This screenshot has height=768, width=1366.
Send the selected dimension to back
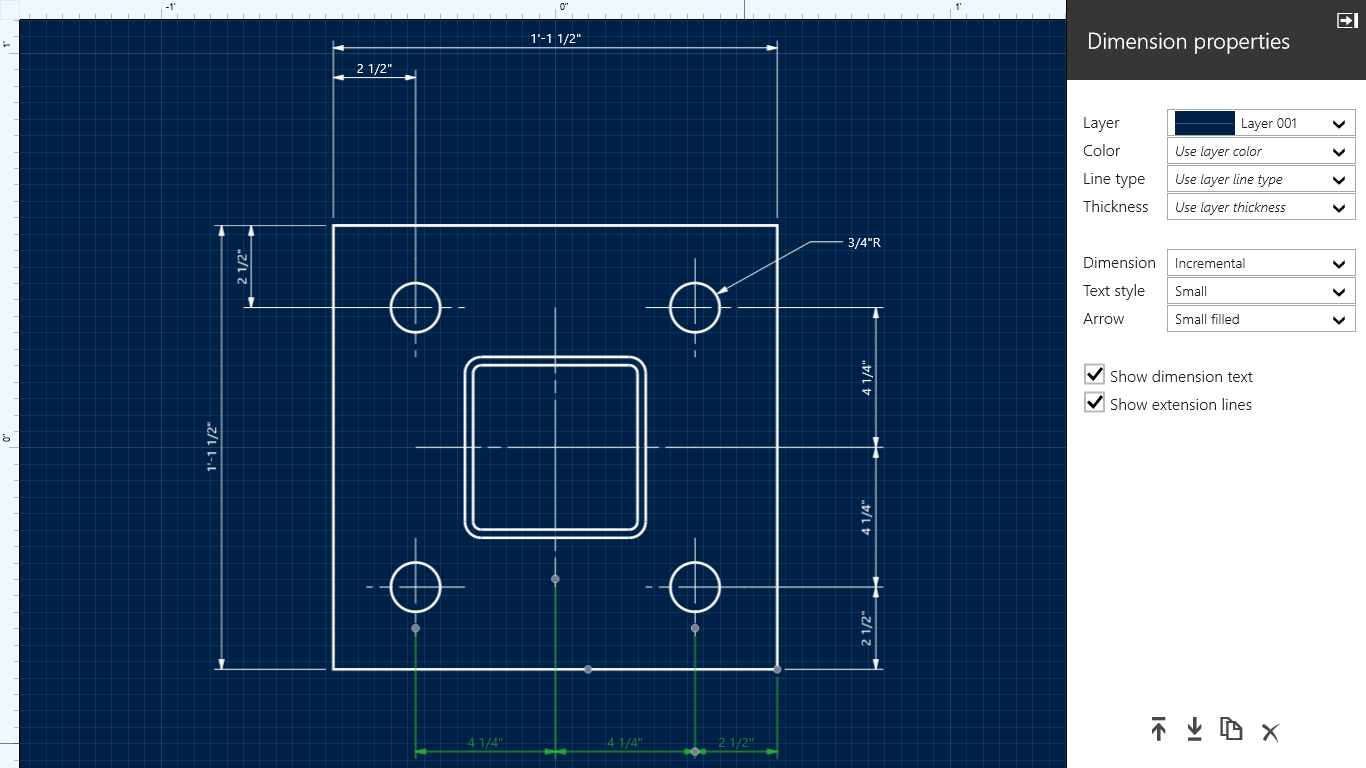[x=1194, y=731]
